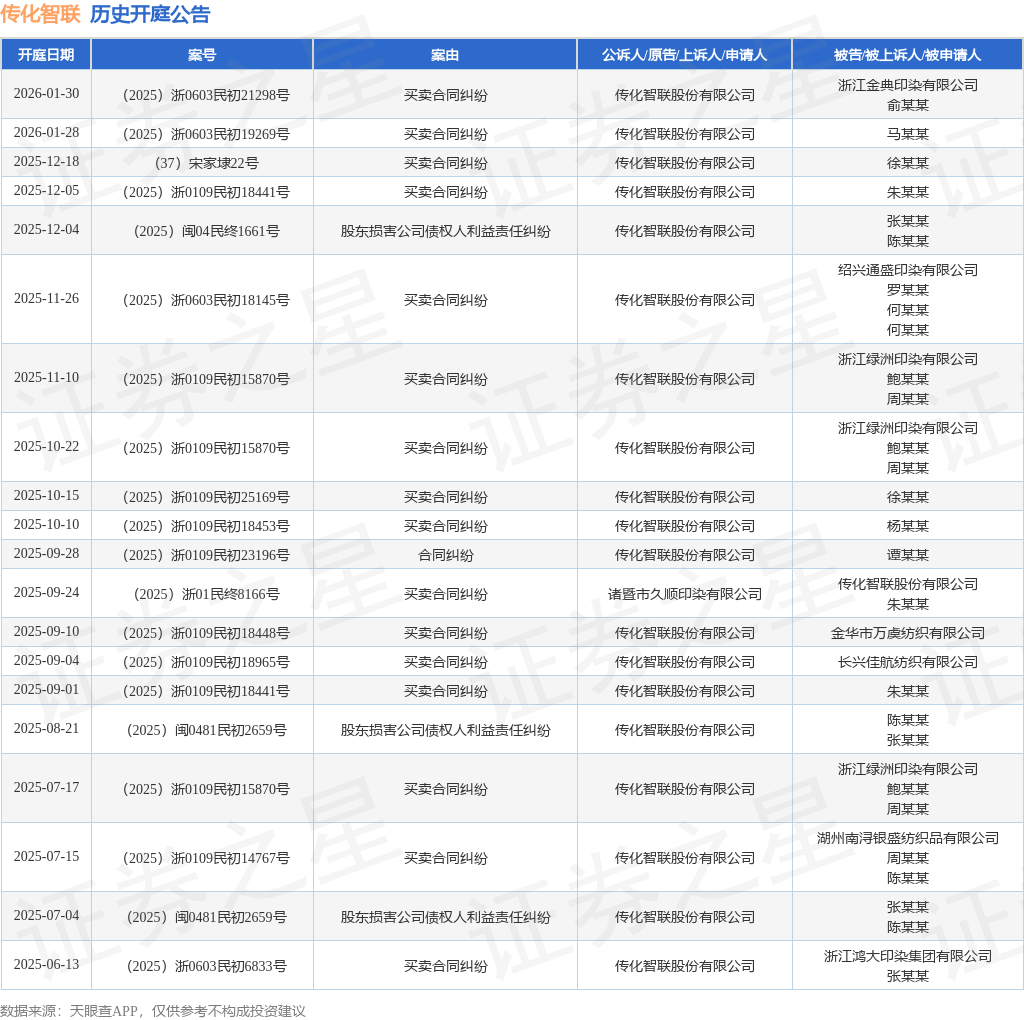Click the 公诉人/原告/上诉人/申请人 column header
This screenshot has width=1024, height=1020.
(684, 55)
